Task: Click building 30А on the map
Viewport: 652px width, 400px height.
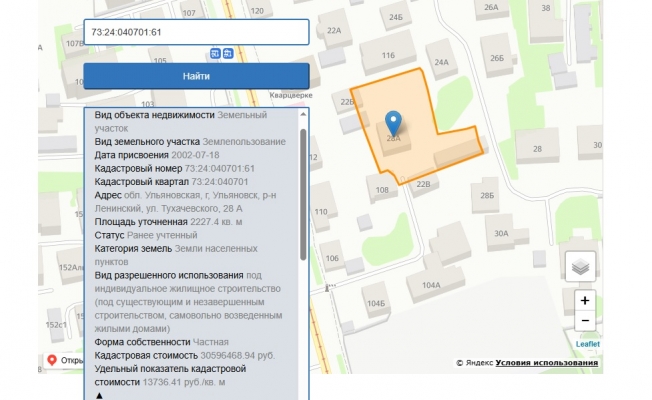Action: [x=501, y=235]
